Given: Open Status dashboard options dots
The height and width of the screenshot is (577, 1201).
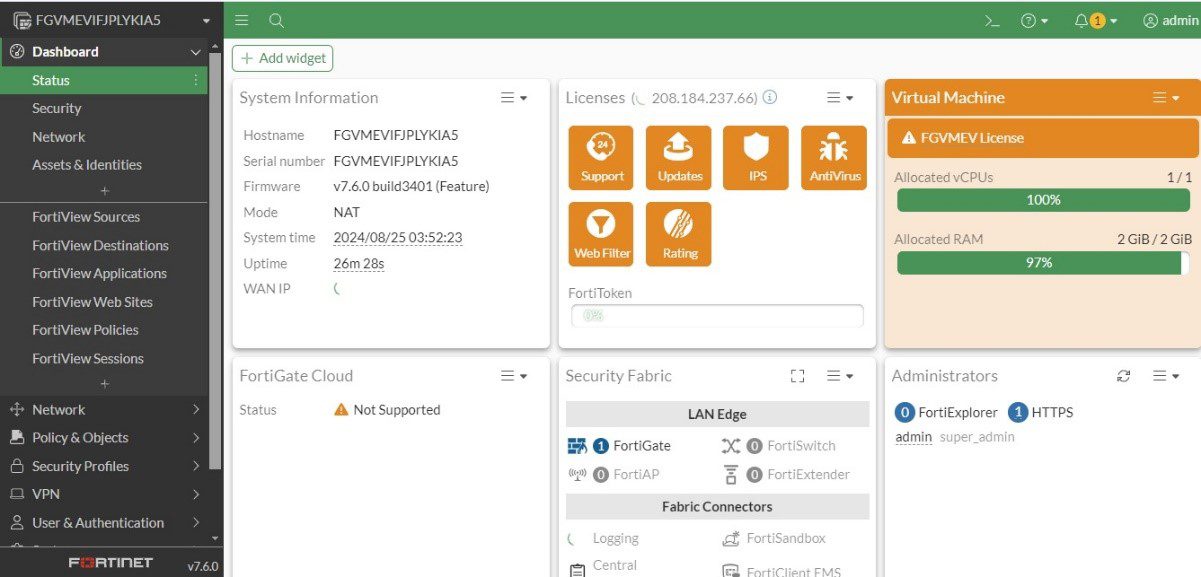Looking at the screenshot, I should pos(196,80).
